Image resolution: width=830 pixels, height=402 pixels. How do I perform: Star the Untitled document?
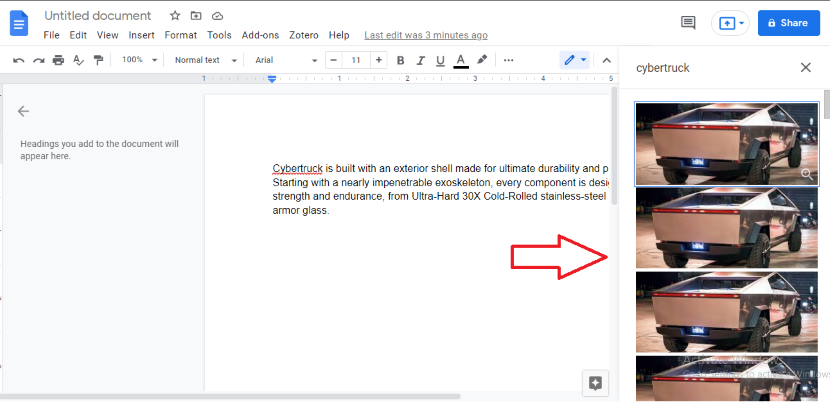(x=175, y=16)
